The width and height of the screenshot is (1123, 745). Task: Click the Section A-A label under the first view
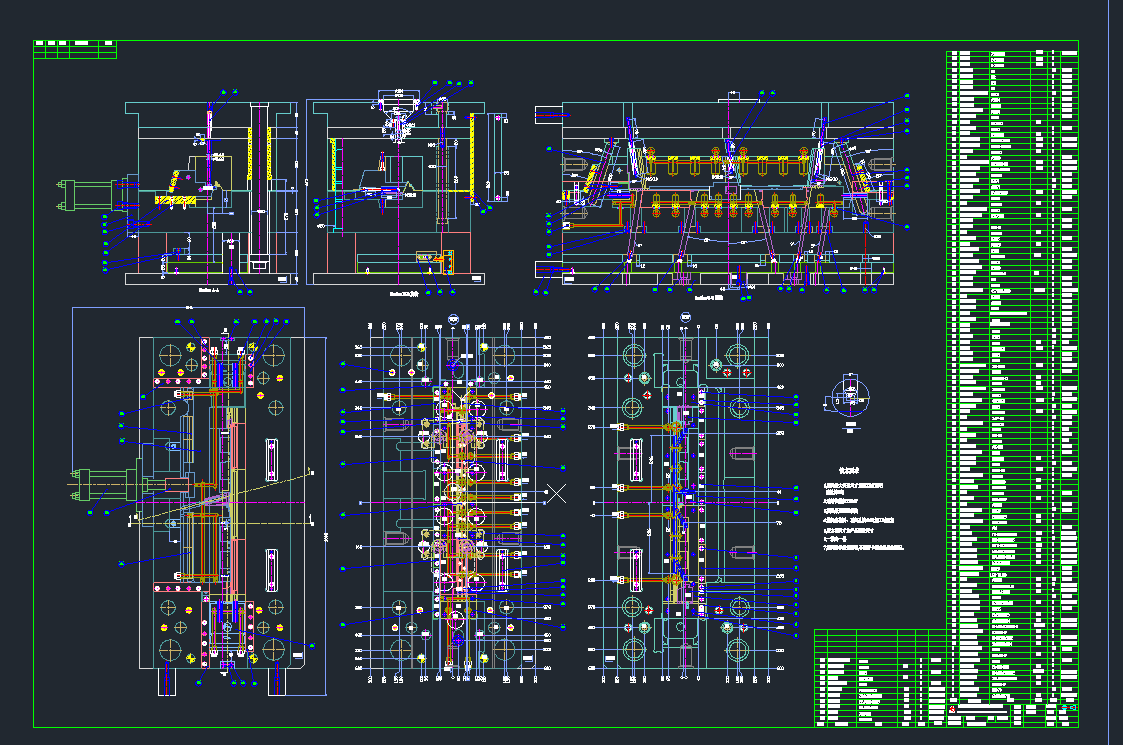coord(209,289)
